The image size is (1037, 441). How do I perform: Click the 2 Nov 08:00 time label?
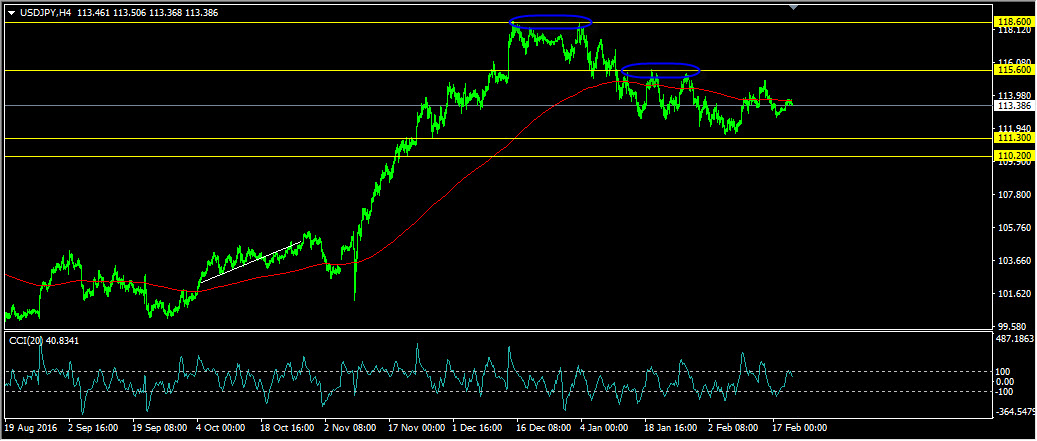click(350, 428)
